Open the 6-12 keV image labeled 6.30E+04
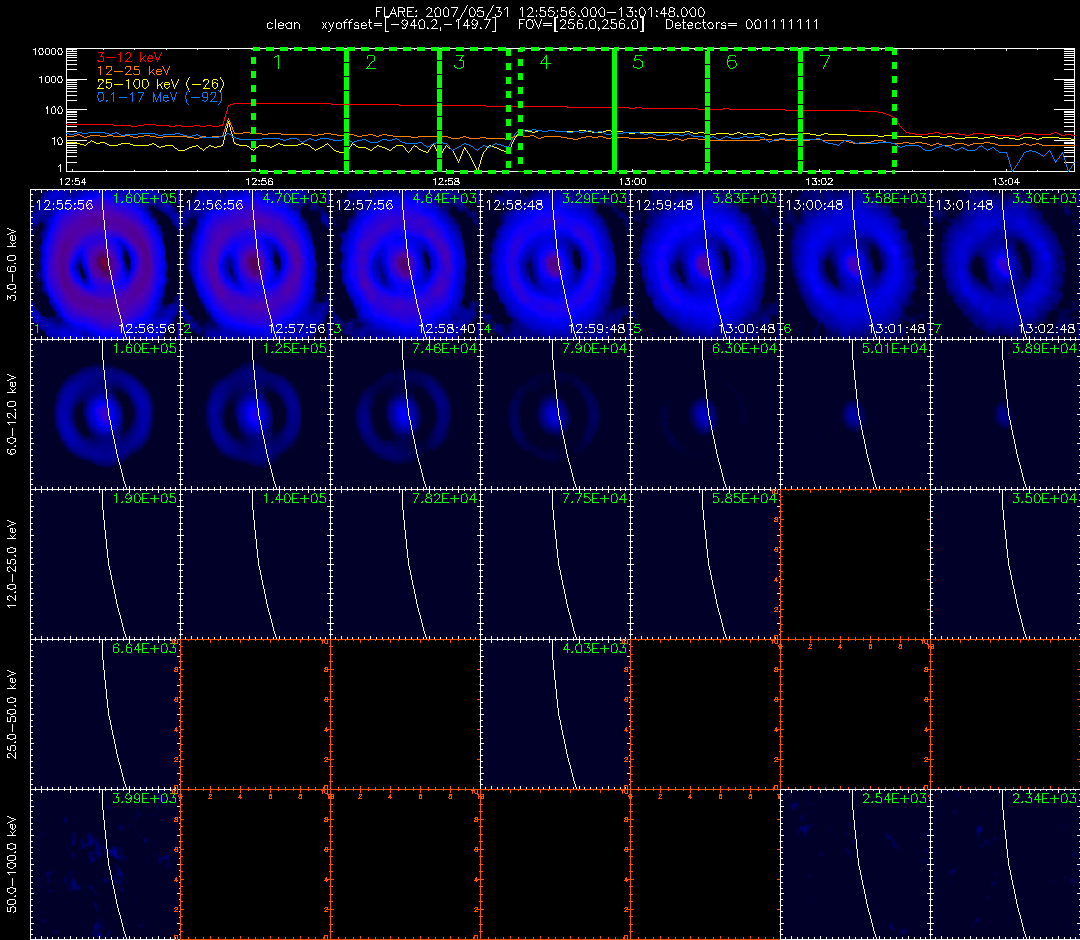This screenshot has height=940, width=1080. click(705, 415)
